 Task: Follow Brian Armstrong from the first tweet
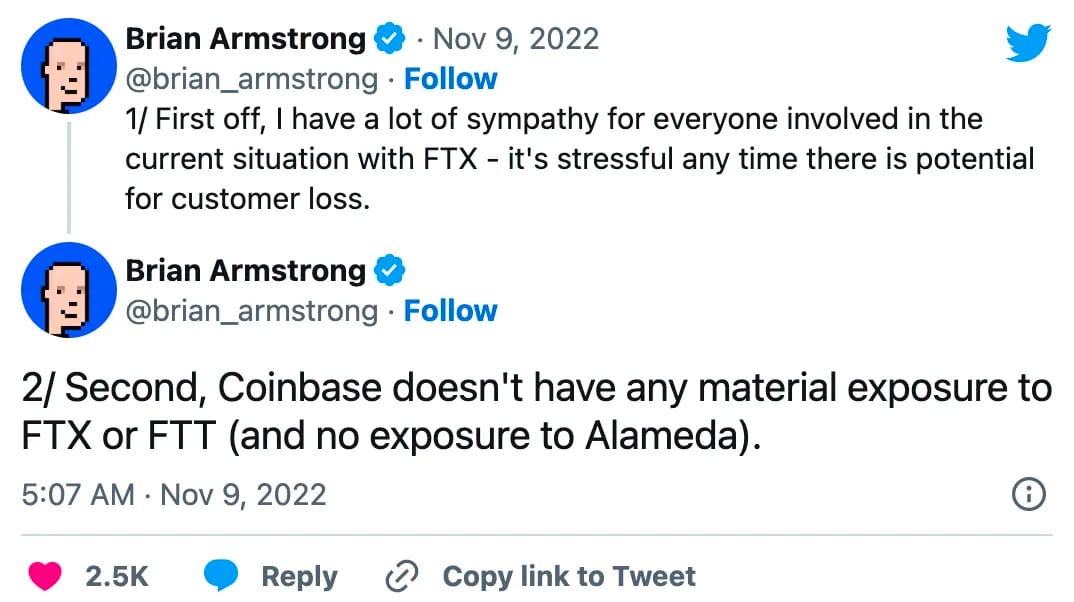[x=450, y=79]
